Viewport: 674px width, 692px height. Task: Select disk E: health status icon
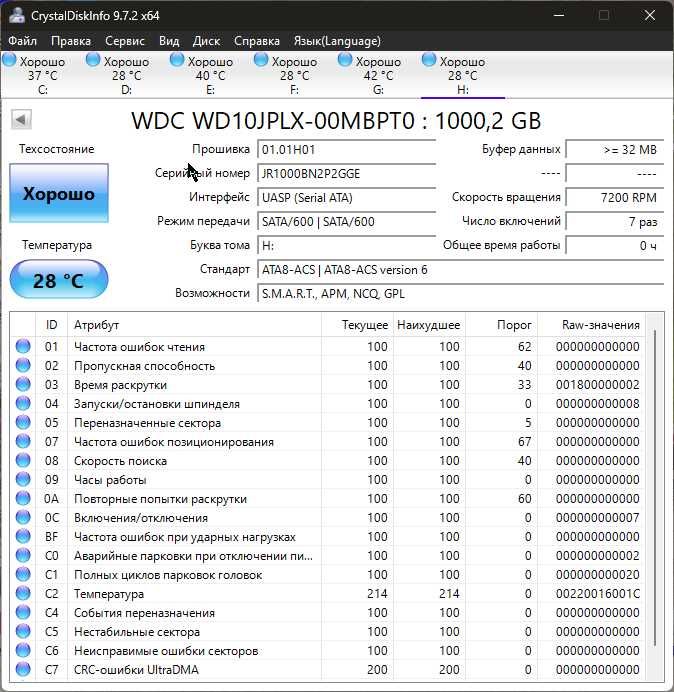(177, 60)
